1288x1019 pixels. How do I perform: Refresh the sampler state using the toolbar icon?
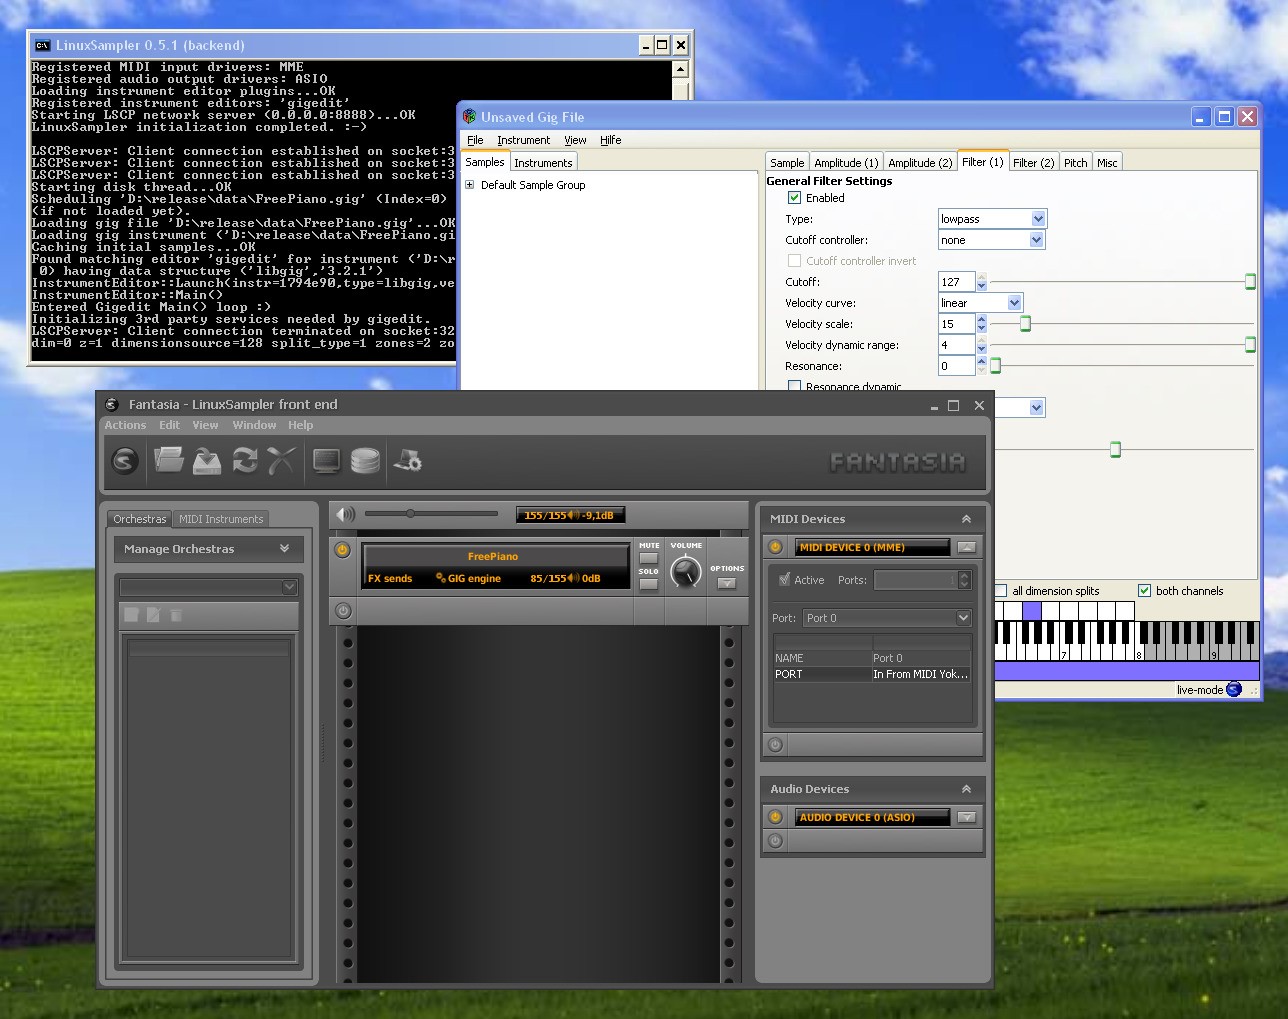pos(243,461)
